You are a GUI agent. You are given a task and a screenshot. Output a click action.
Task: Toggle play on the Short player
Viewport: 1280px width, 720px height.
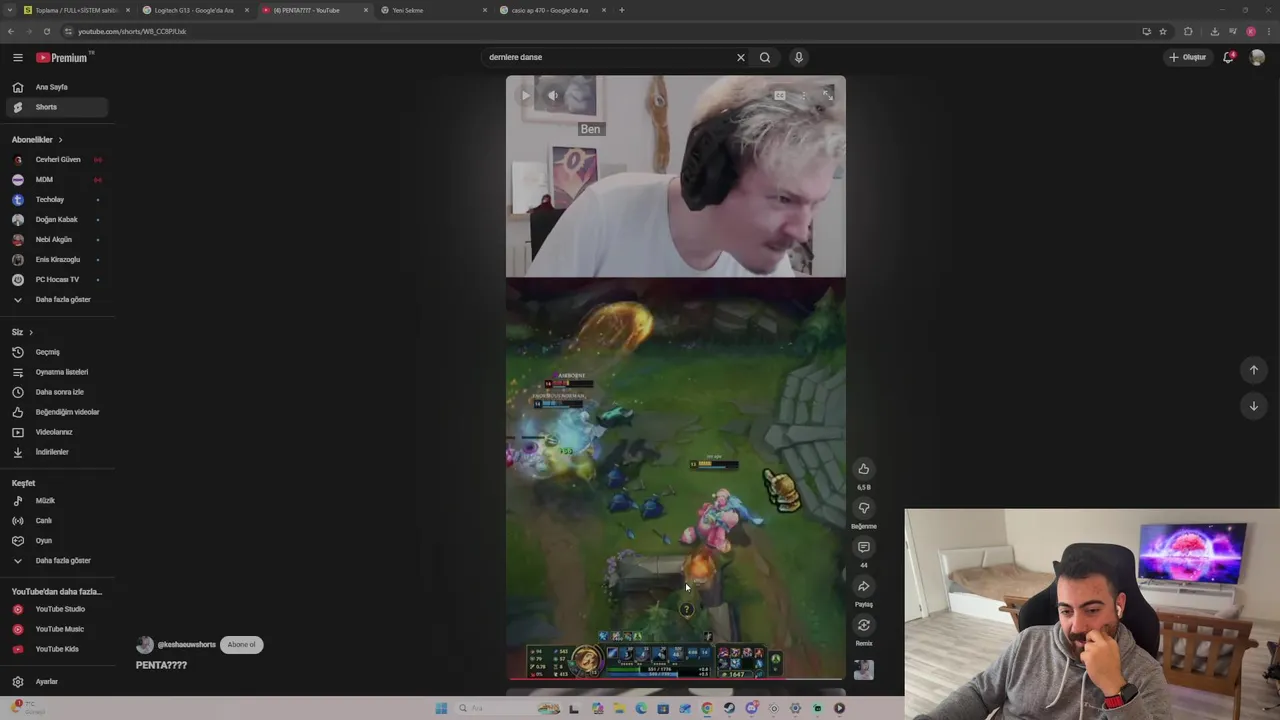[x=525, y=96]
